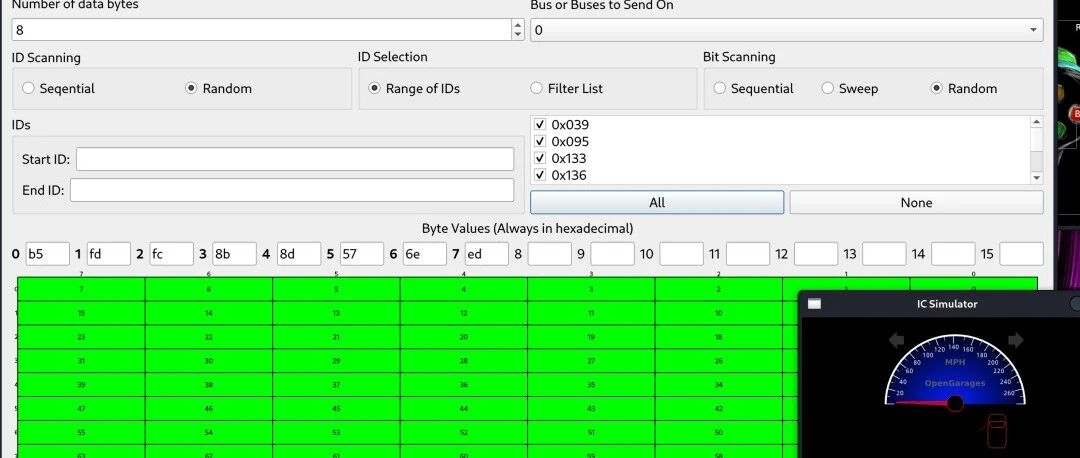The width and height of the screenshot is (1080, 458).
Task: Toggle the 0x133 ID checkbox
Action: [540, 158]
